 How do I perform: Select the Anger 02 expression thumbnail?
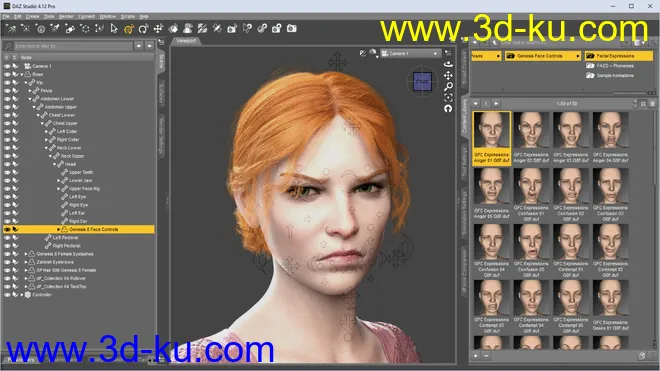point(531,138)
